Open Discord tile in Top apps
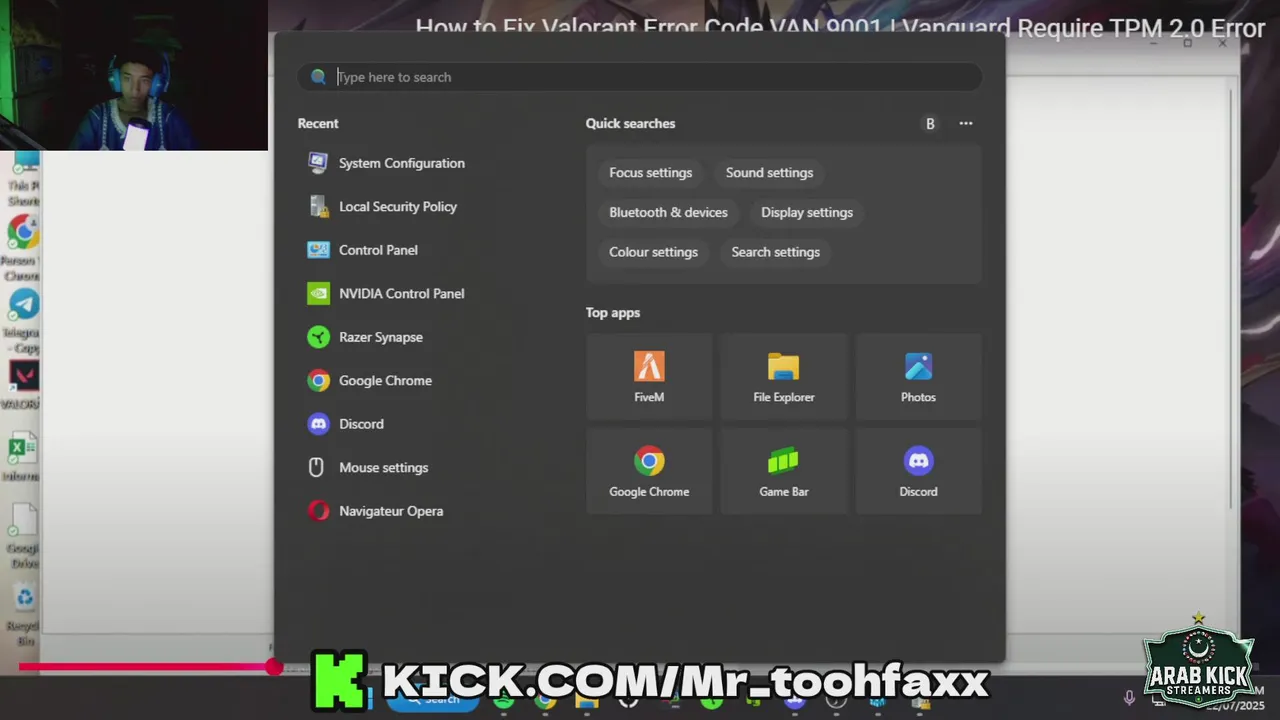 tap(918, 471)
